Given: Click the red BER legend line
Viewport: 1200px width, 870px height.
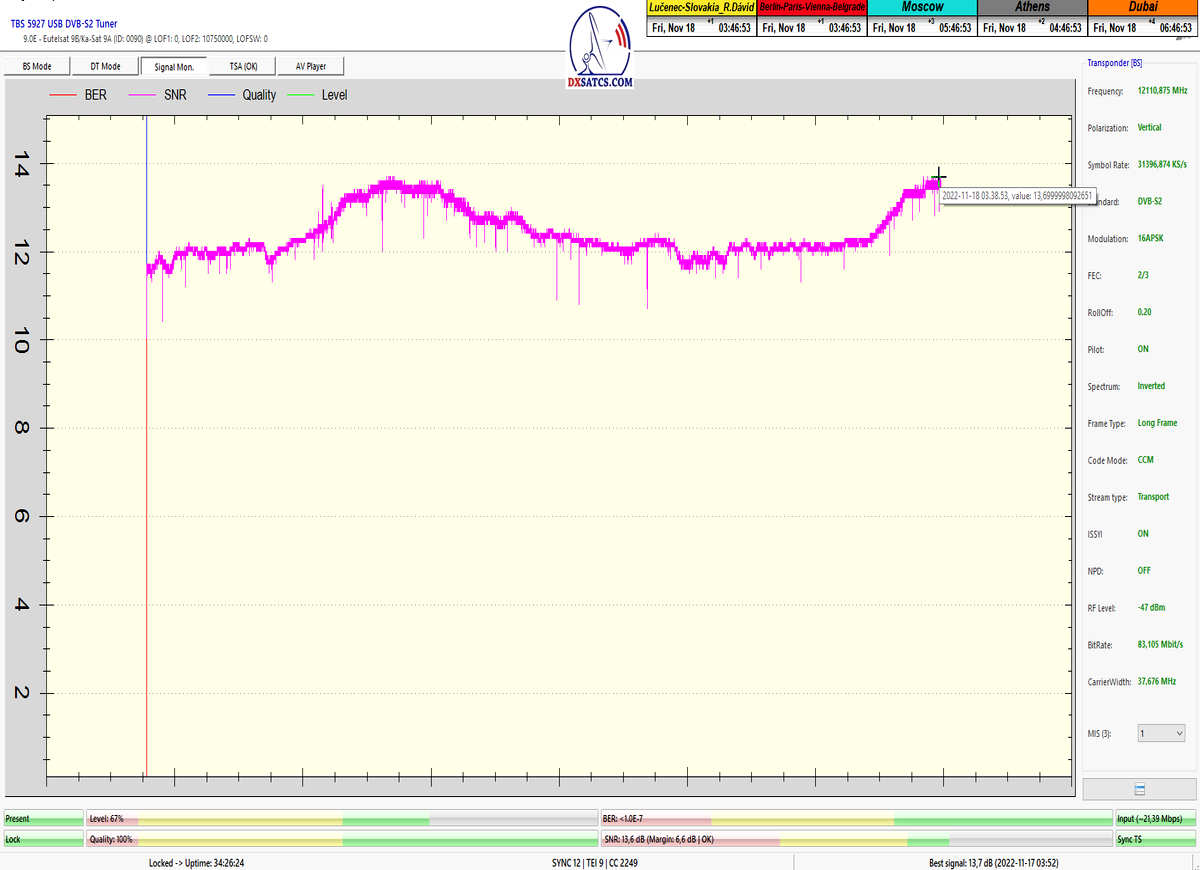Looking at the screenshot, I should [63, 95].
